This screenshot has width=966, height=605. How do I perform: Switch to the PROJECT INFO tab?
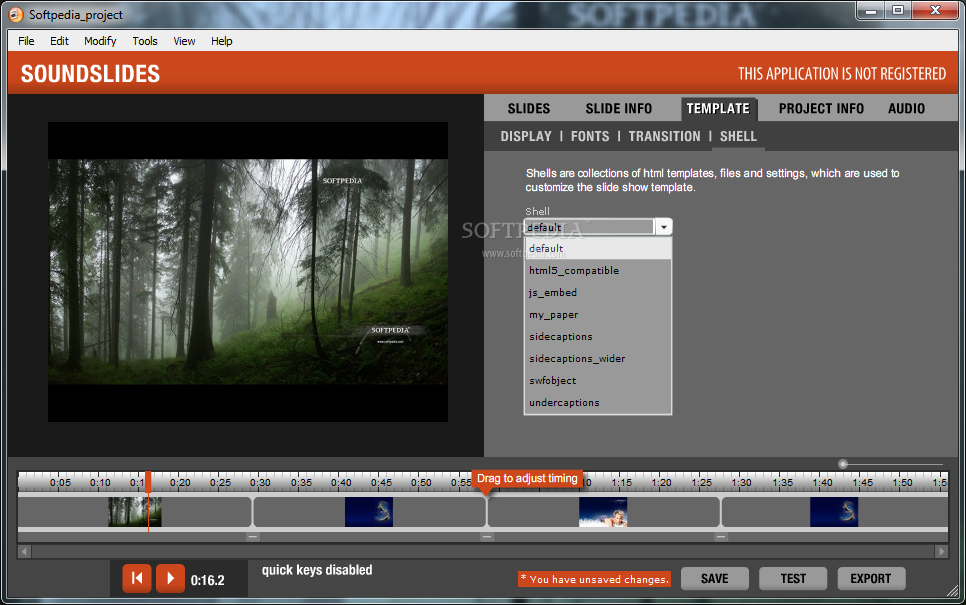821,108
